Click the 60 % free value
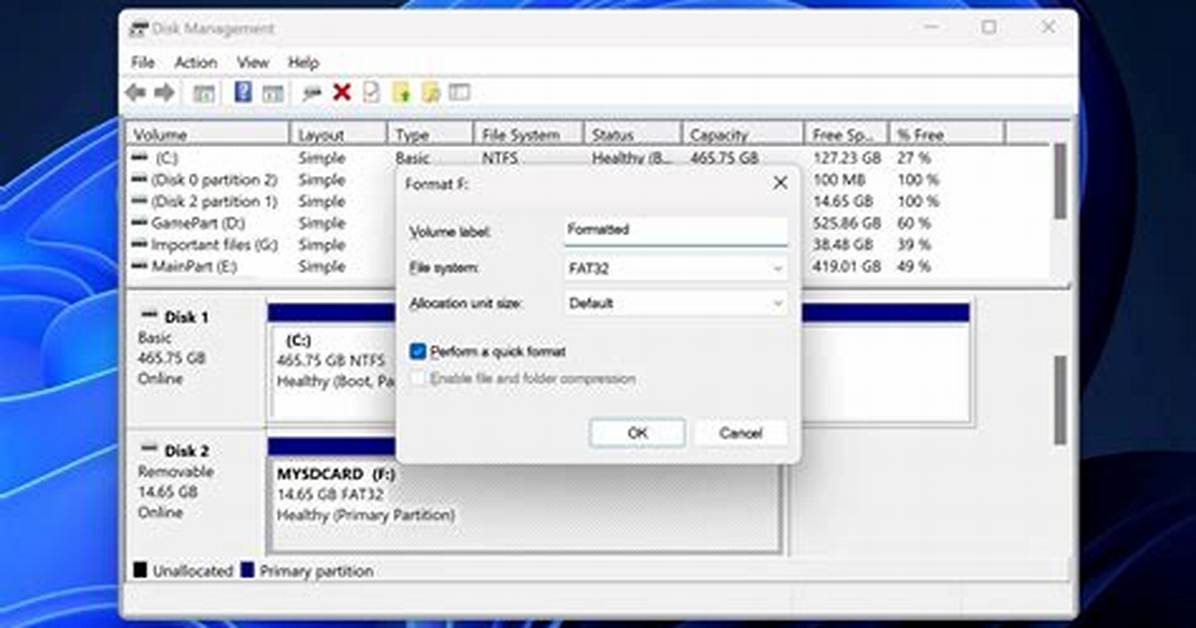The image size is (1196, 628). pyautogui.click(x=914, y=223)
